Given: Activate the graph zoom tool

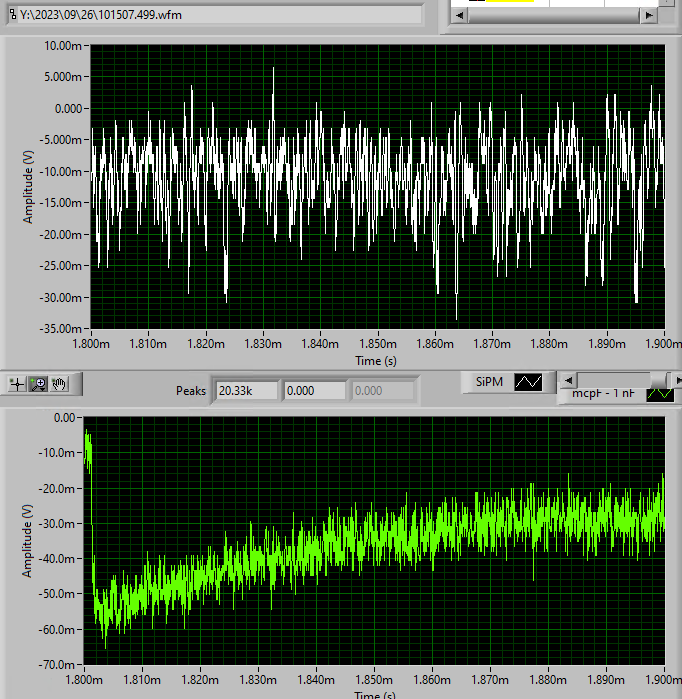Looking at the screenshot, I should pos(40,383).
